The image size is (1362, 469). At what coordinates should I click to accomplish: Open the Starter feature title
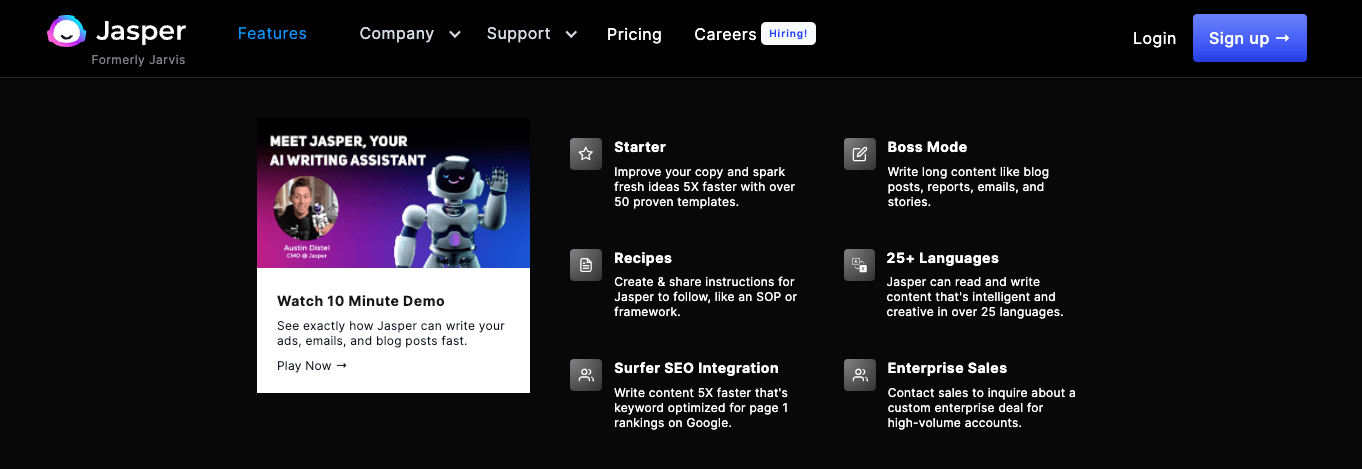640,147
